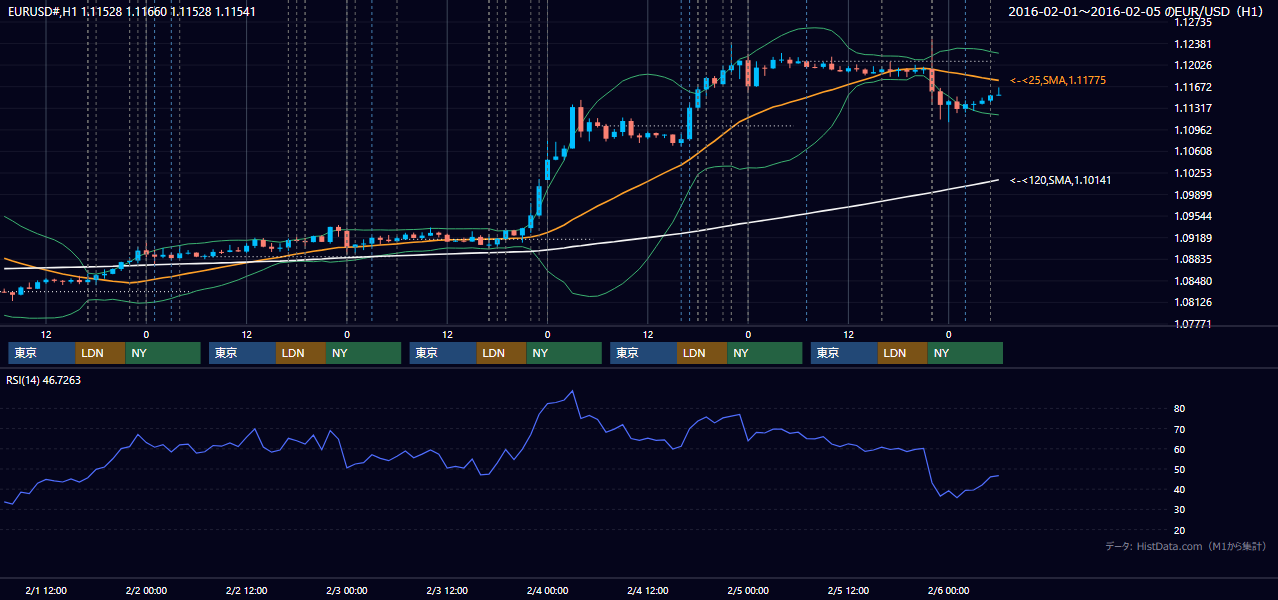Viewport: 1278px width, 600px height.
Task: Click price axis label 1.08480
Action: tap(1194, 281)
